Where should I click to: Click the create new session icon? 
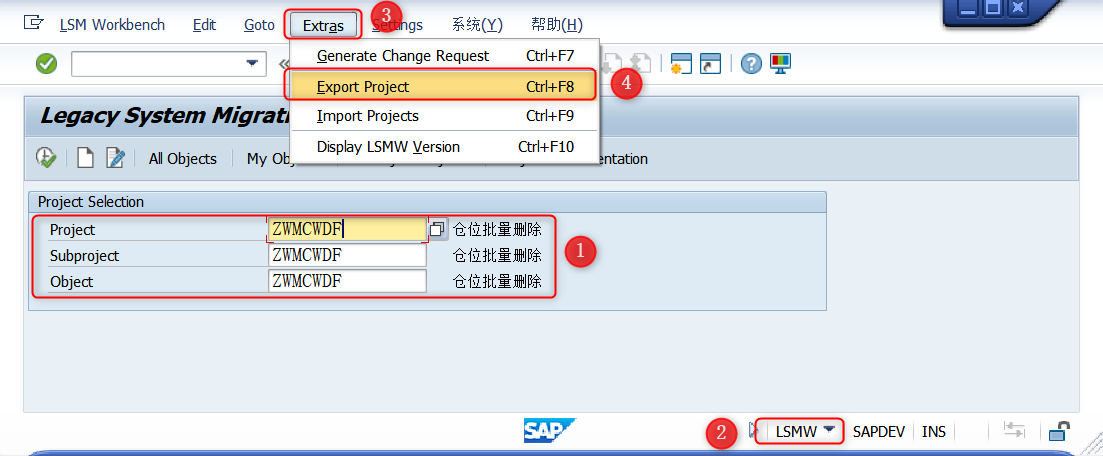click(x=681, y=63)
